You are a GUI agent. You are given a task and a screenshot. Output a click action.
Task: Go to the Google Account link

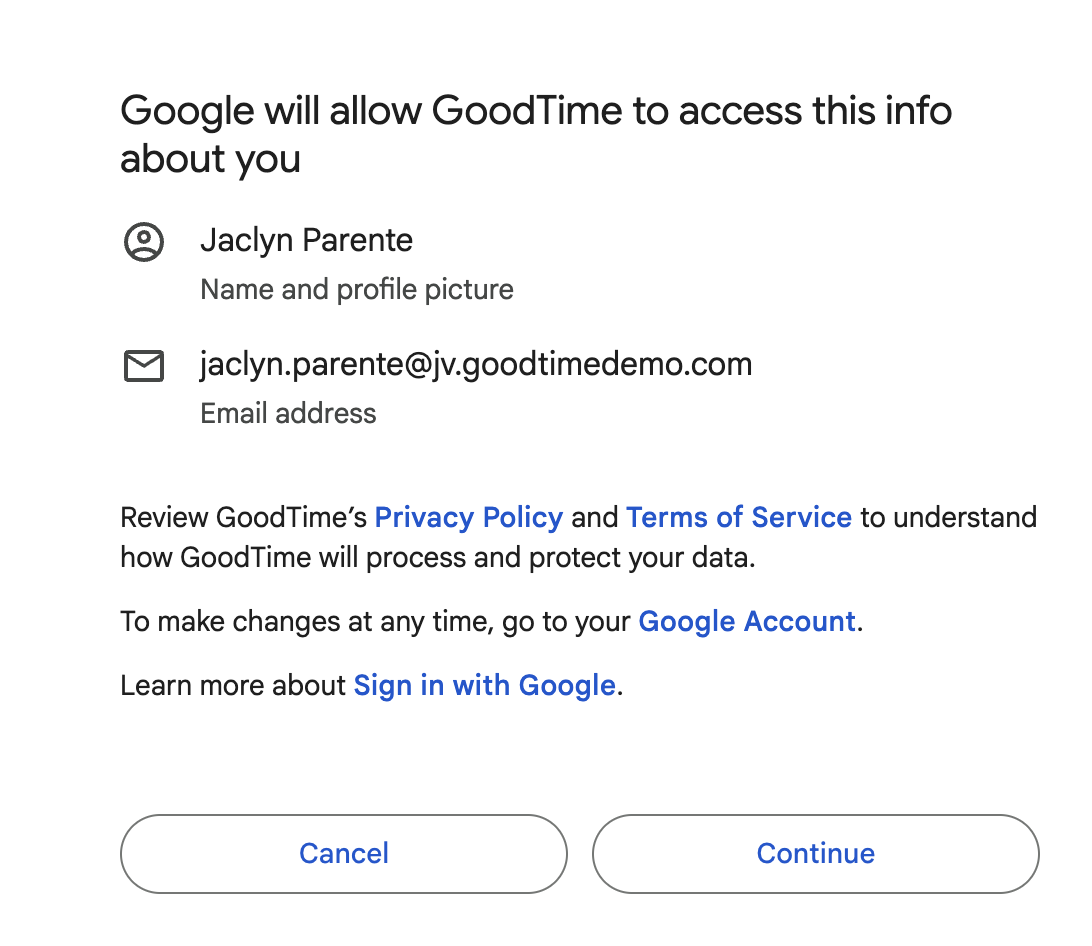coord(746,622)
